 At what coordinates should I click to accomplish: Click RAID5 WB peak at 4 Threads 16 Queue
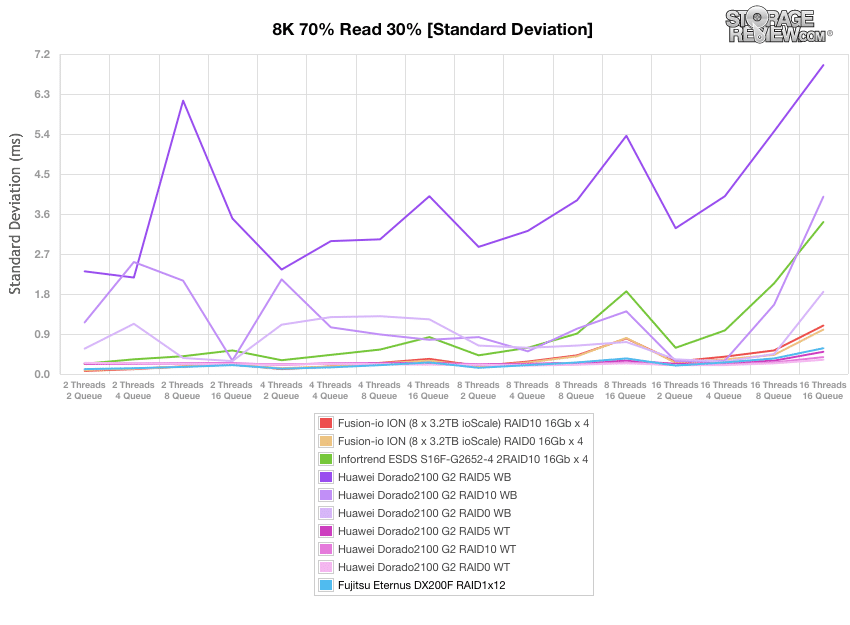pyautogui.click(x=429, y=196)
